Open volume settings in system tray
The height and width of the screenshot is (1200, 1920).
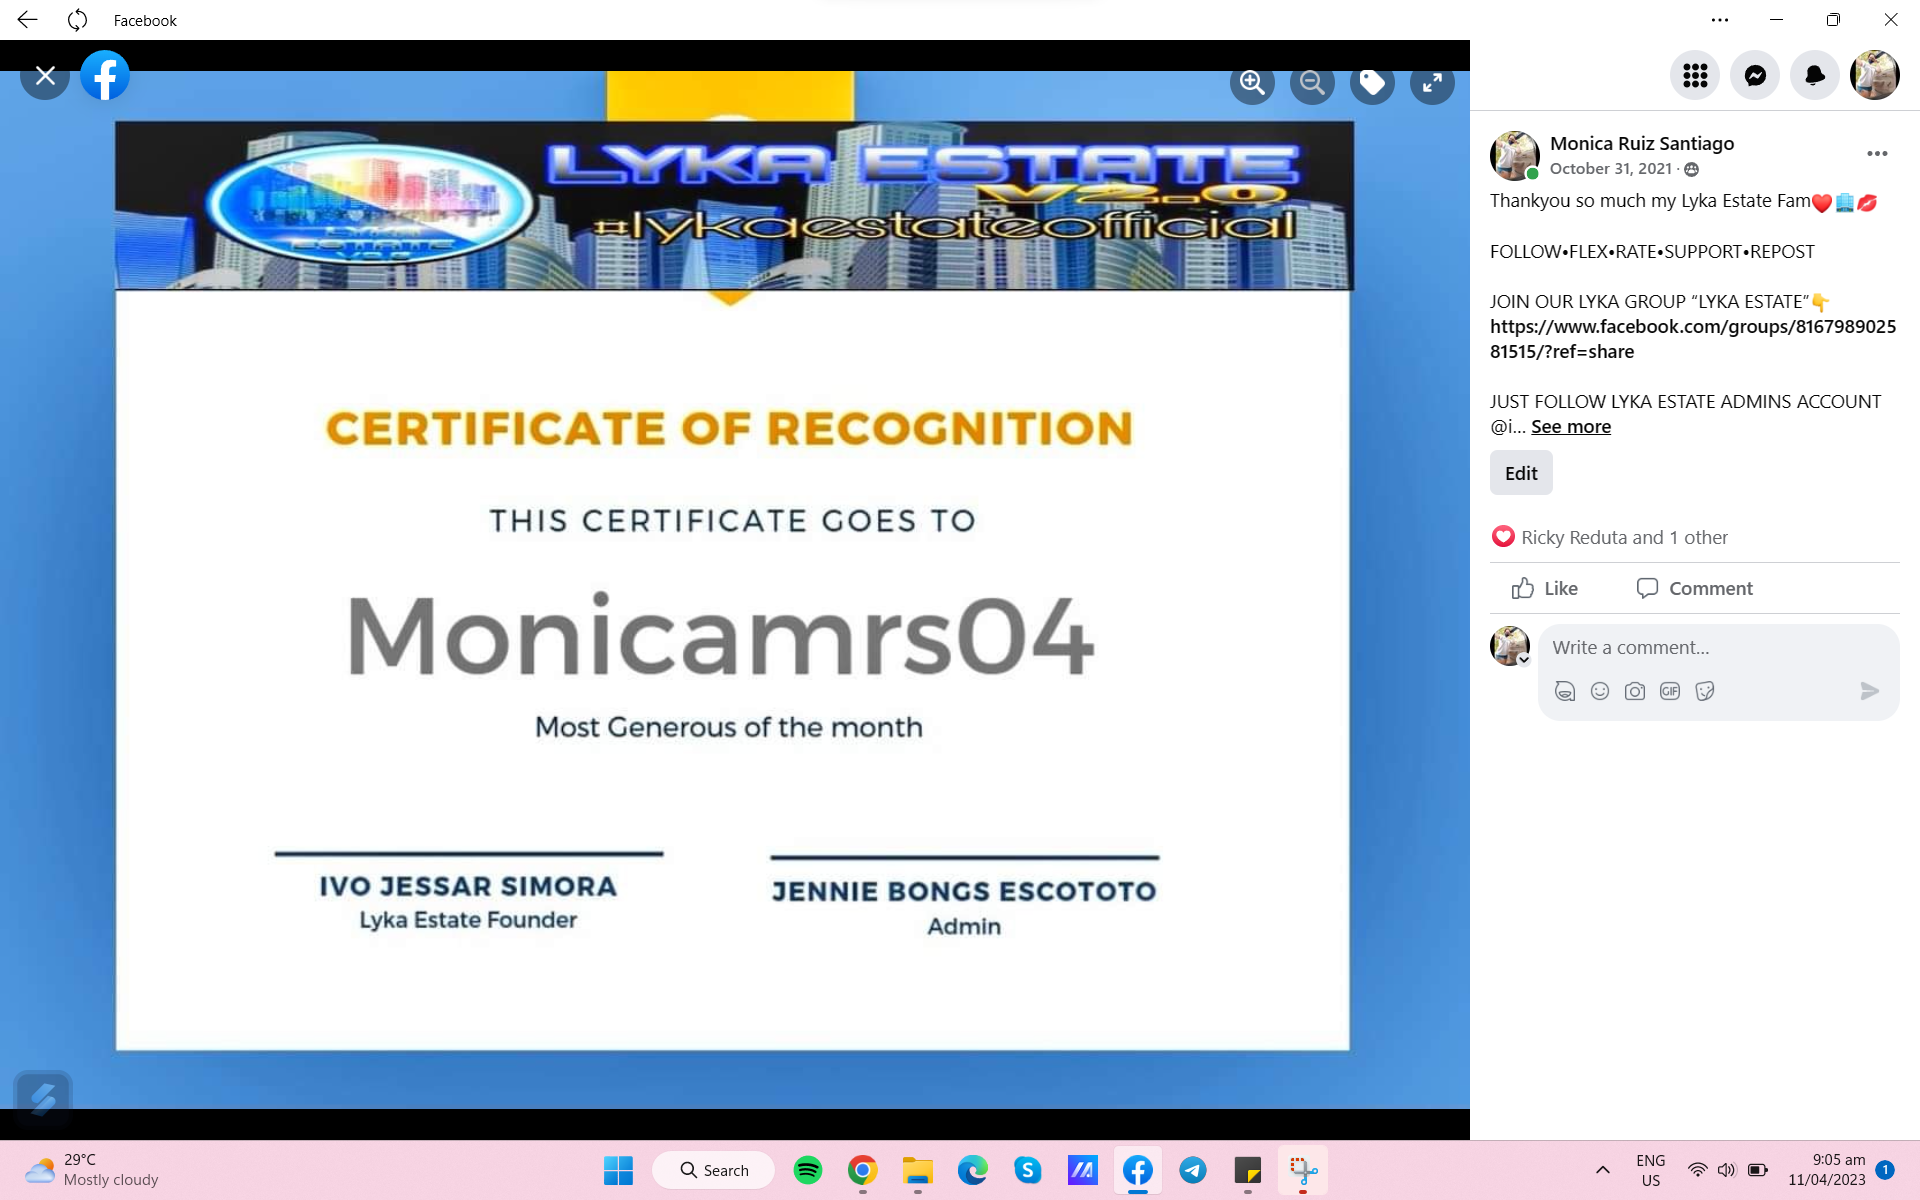[1727, 1170]
